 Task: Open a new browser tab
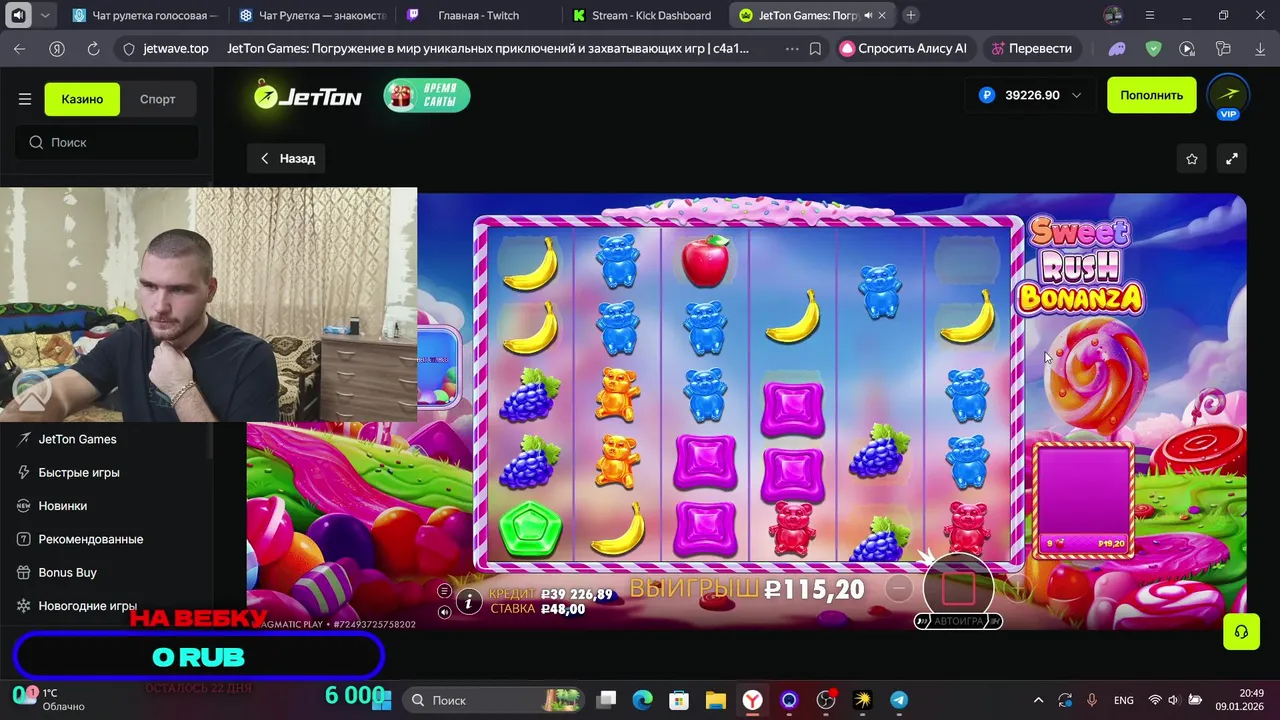(911, 15)
